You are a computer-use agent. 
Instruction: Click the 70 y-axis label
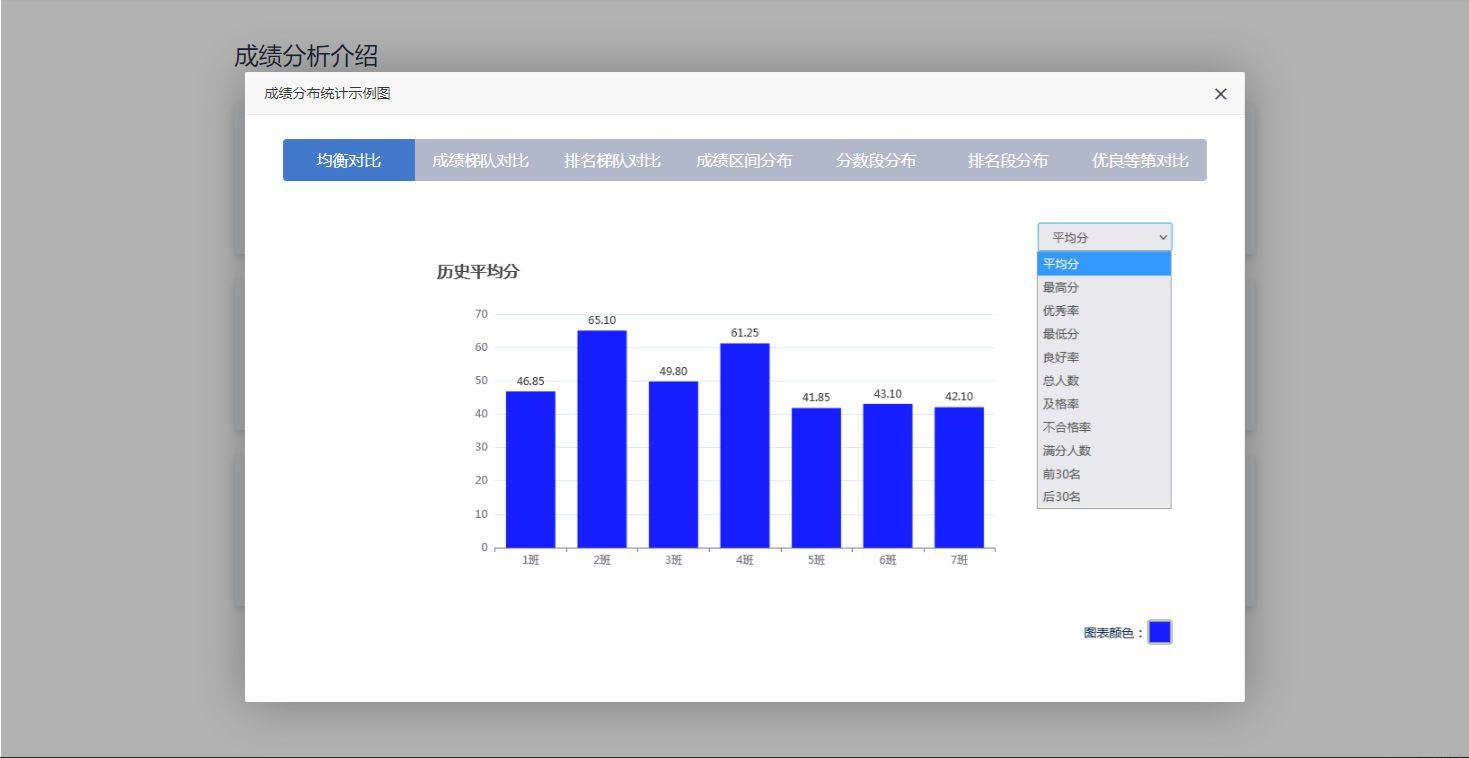481,314
